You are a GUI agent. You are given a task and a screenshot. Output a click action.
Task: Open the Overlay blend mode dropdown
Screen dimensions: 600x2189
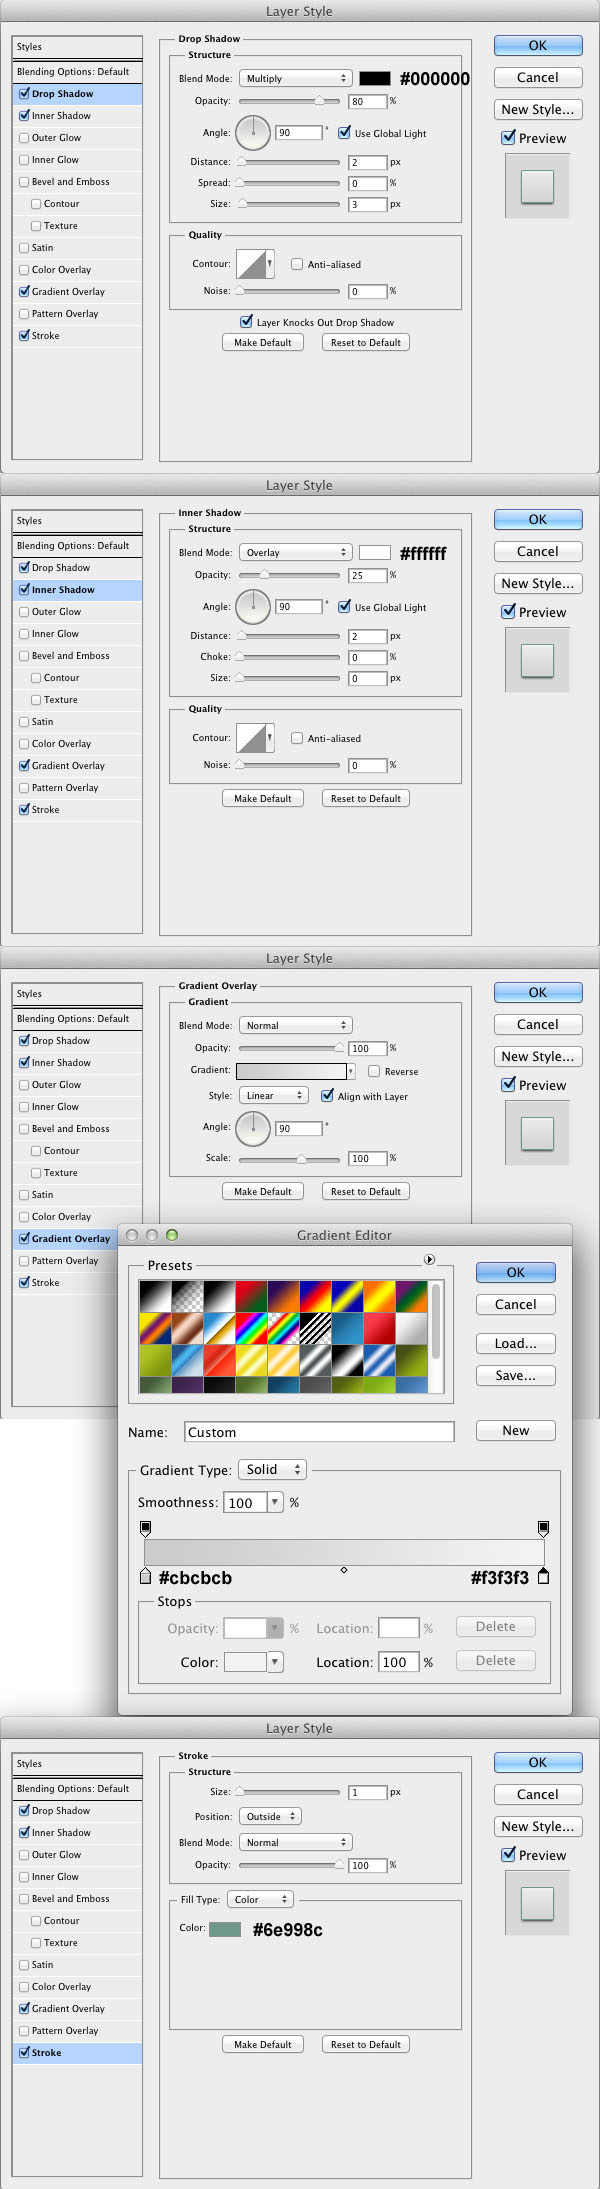(x=295, y=552)
